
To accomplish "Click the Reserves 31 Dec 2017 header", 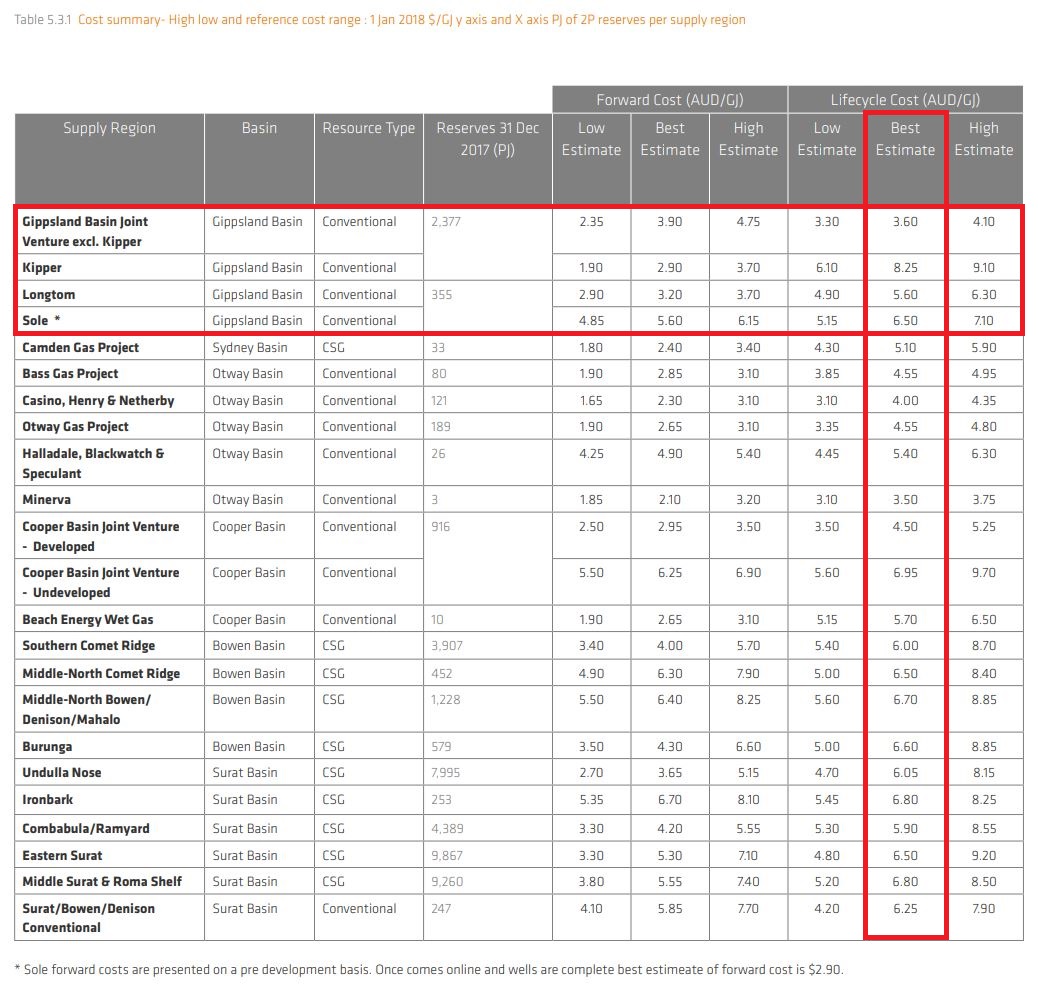I will 487,139.
